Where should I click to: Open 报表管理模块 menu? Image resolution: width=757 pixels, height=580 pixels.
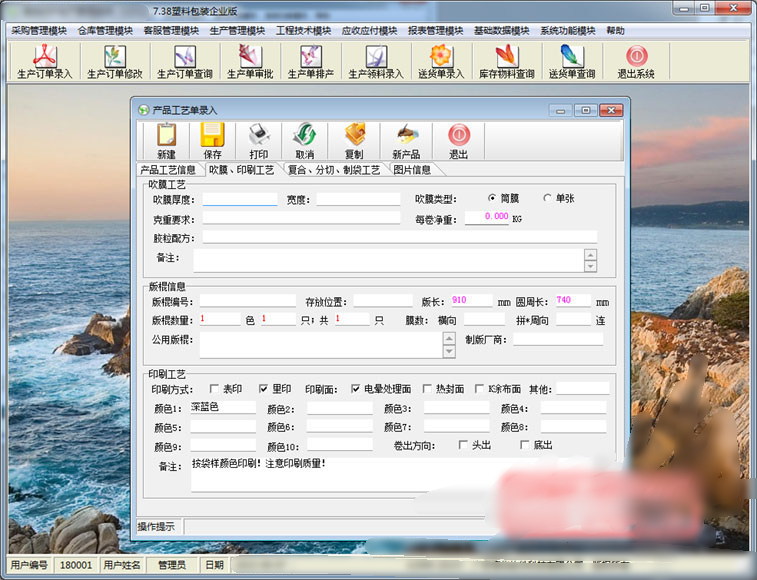[x=435, y=31]
